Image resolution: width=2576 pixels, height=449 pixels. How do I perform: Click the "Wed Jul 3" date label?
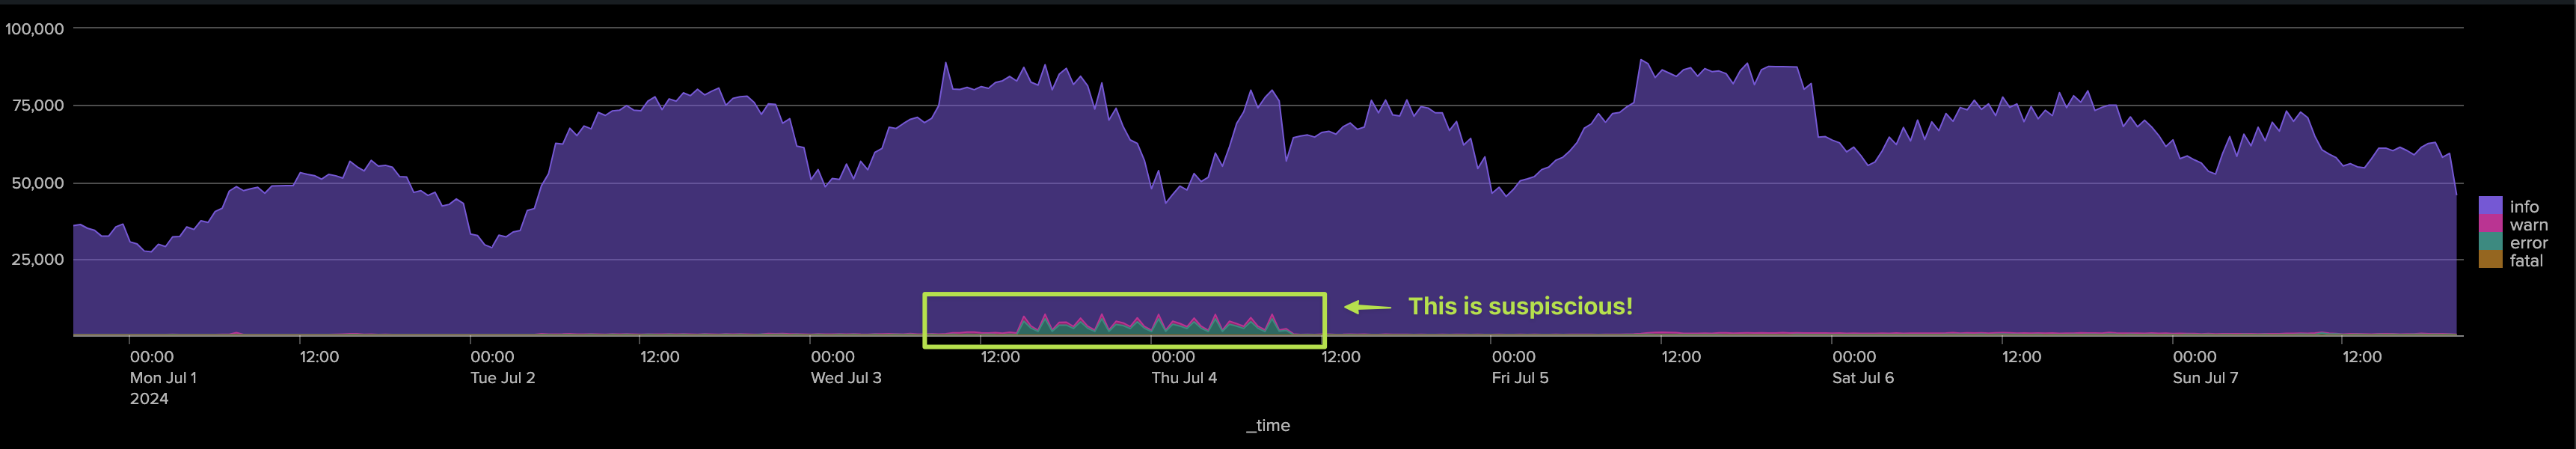pos(846,378)
